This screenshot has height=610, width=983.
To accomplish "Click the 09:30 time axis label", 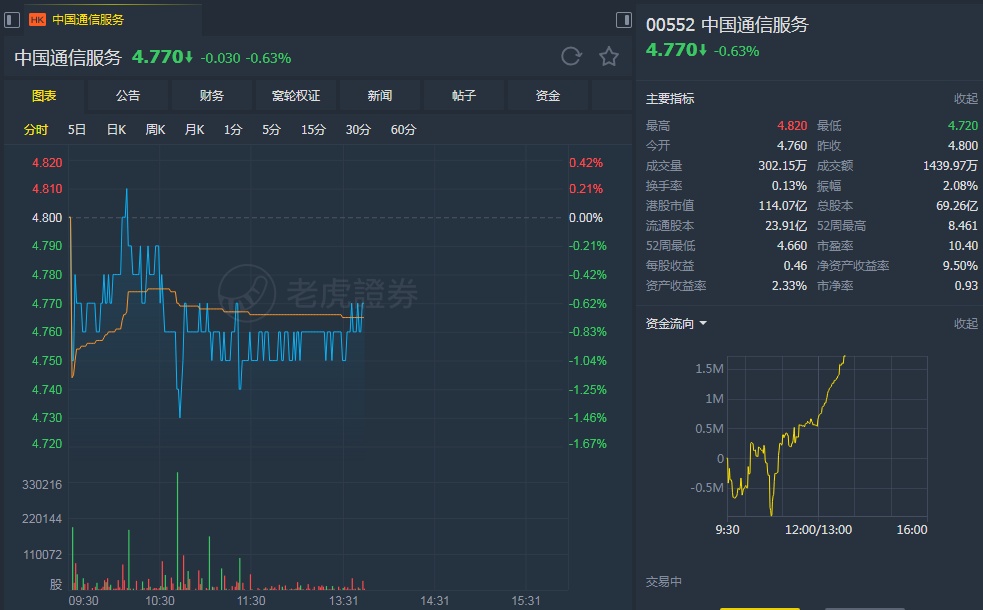I will (83, 601).
